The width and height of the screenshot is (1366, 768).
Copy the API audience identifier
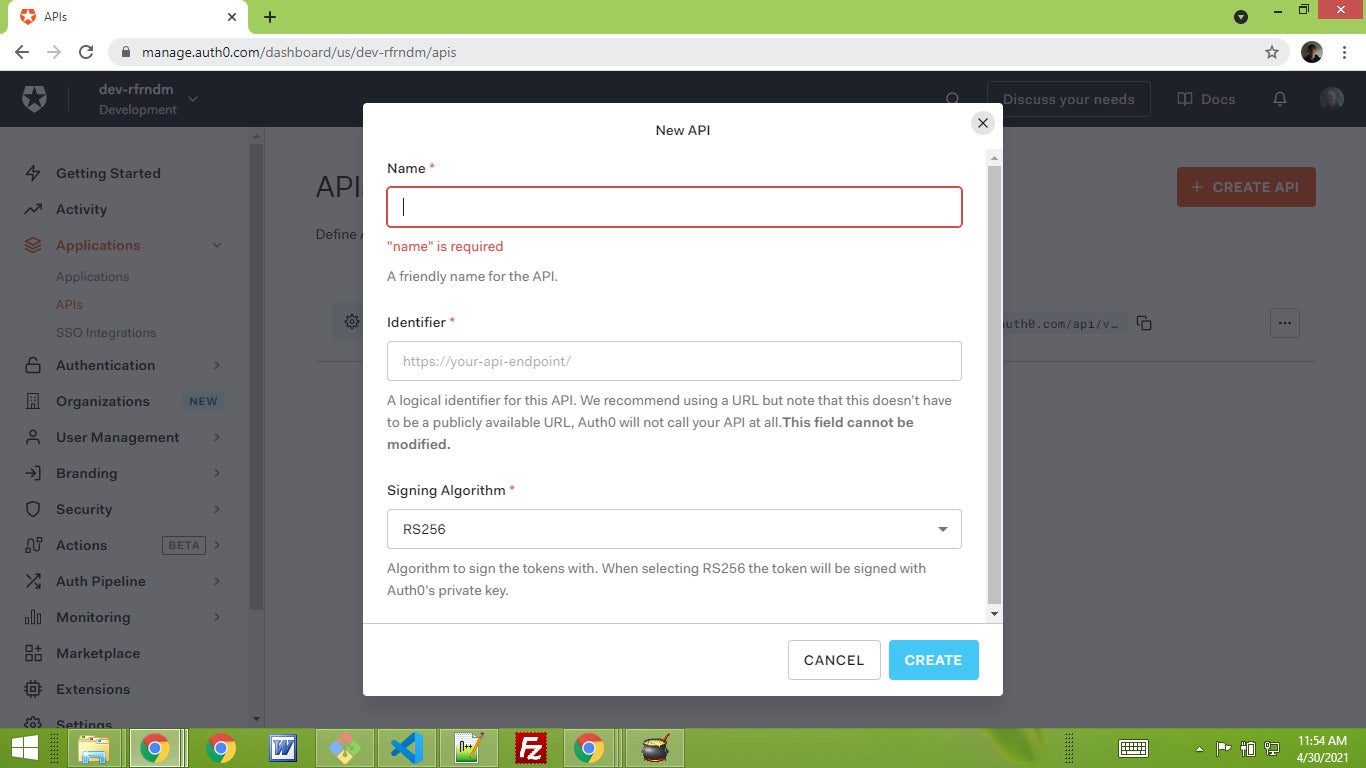tap(1144, 323)
